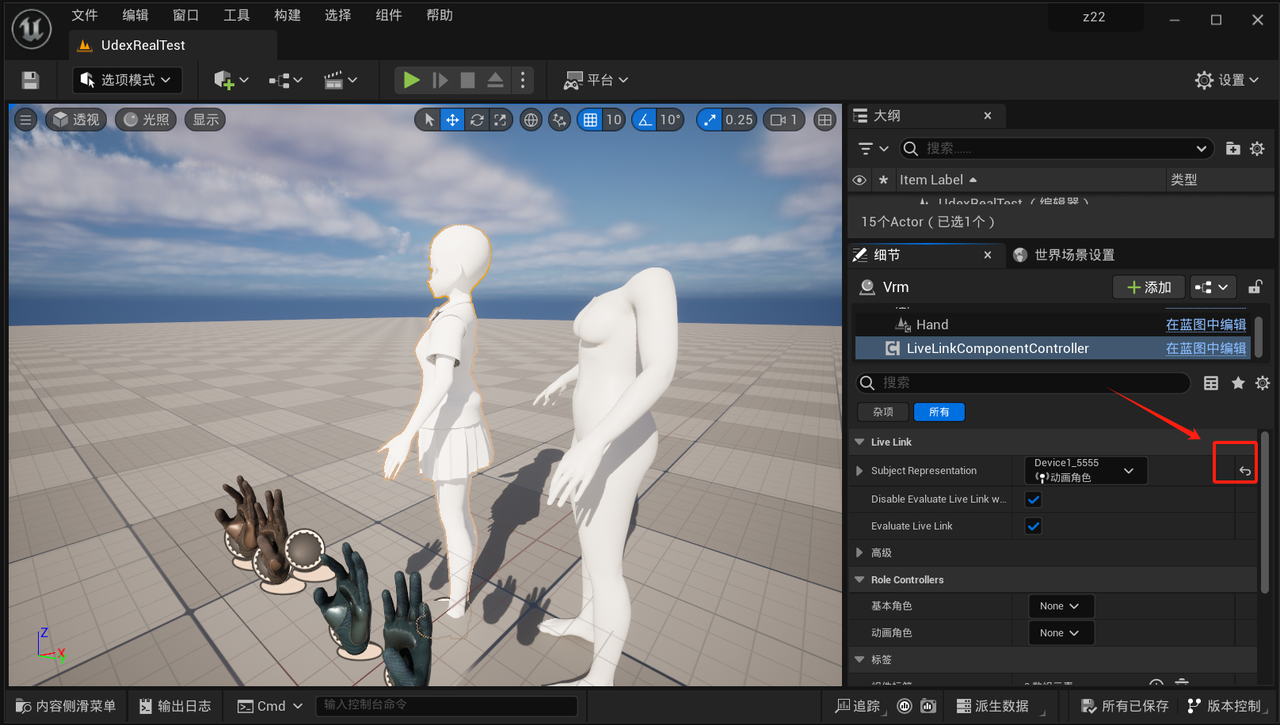Open the 文件 menu
Screen dimensions: 1280x725
(x=85, y=15)
